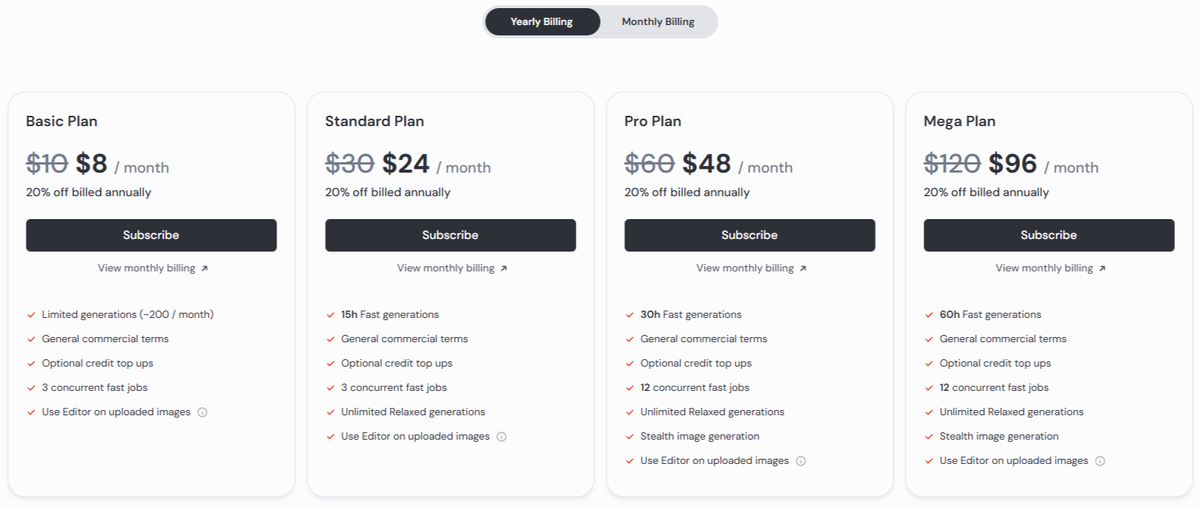Image resolution: width=1200 pixels, height=506 pixels.
Task: Click the arrow icon beside Basic Plan monthly billing
Action: [x=205, y=268]
